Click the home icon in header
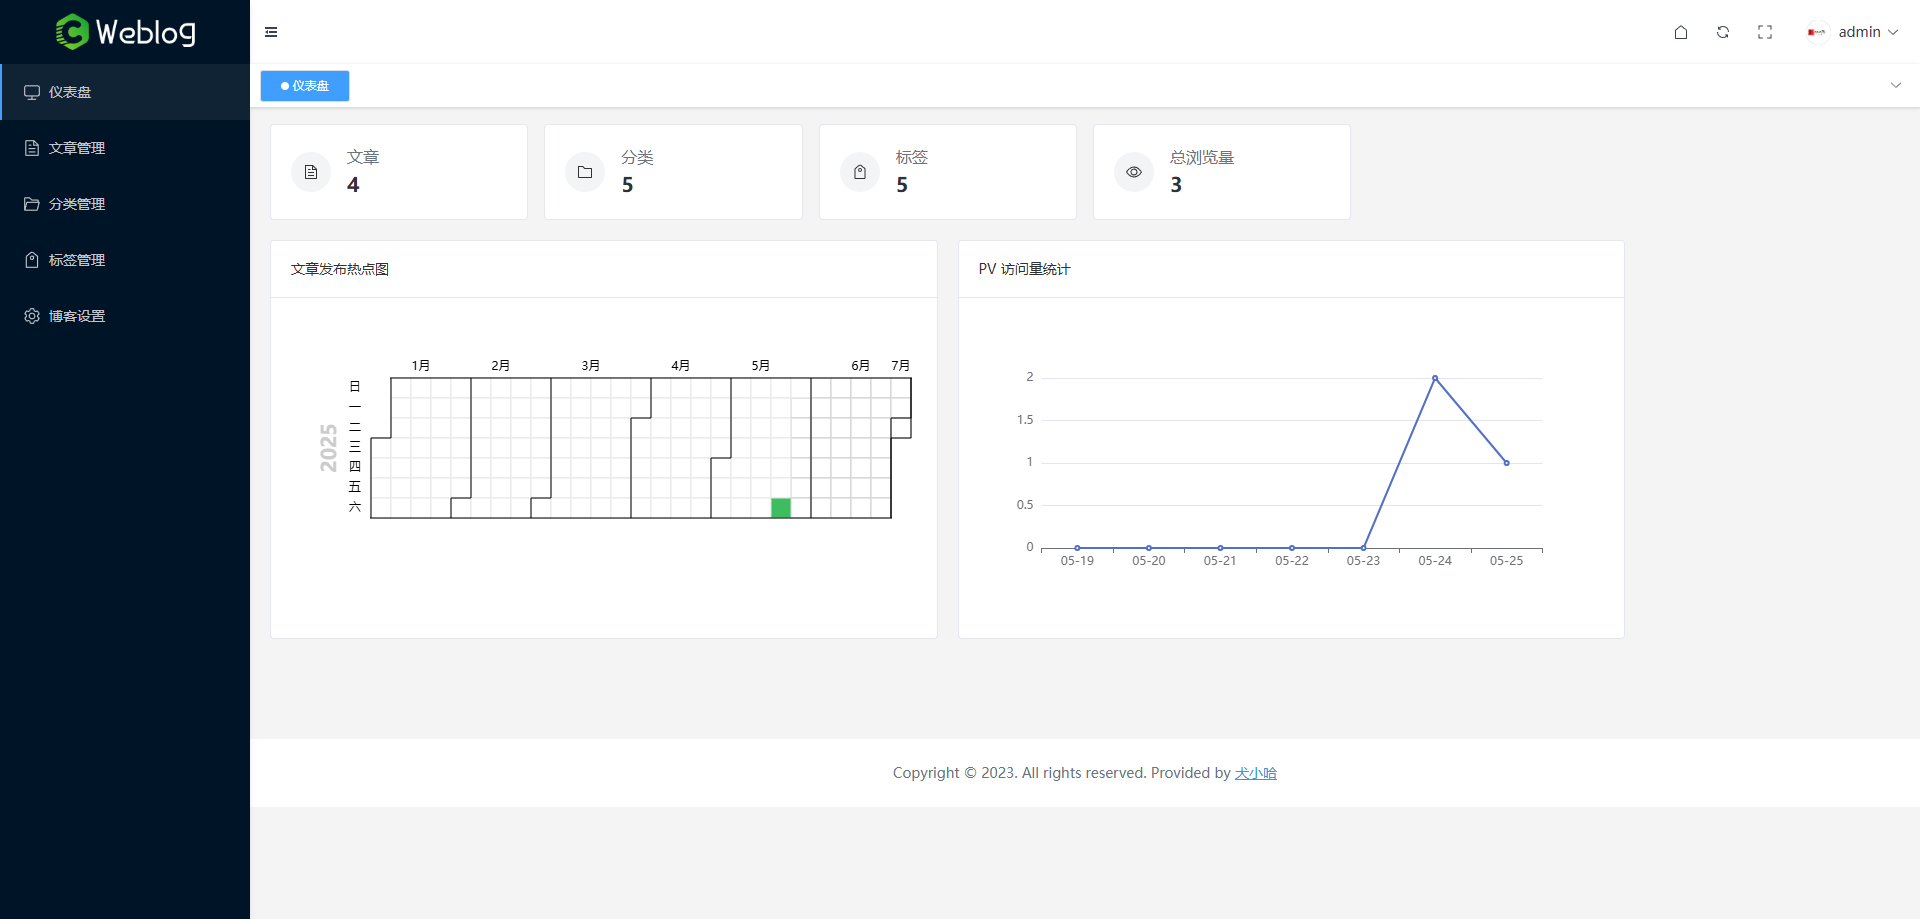 [x=1681, y=32]
